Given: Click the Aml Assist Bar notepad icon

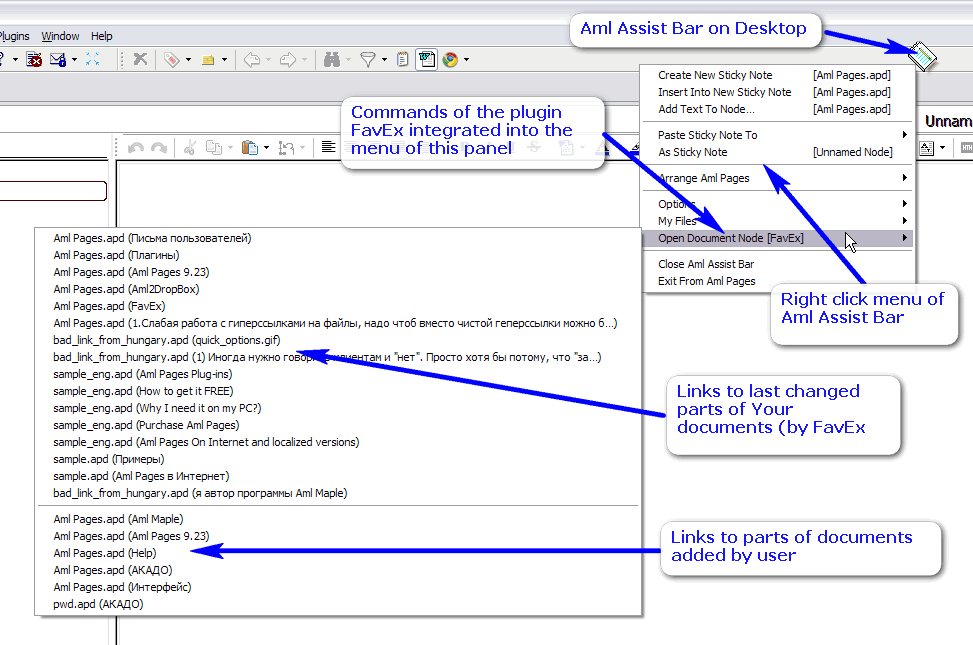Looking at the screenshot, I should point(923,56).
